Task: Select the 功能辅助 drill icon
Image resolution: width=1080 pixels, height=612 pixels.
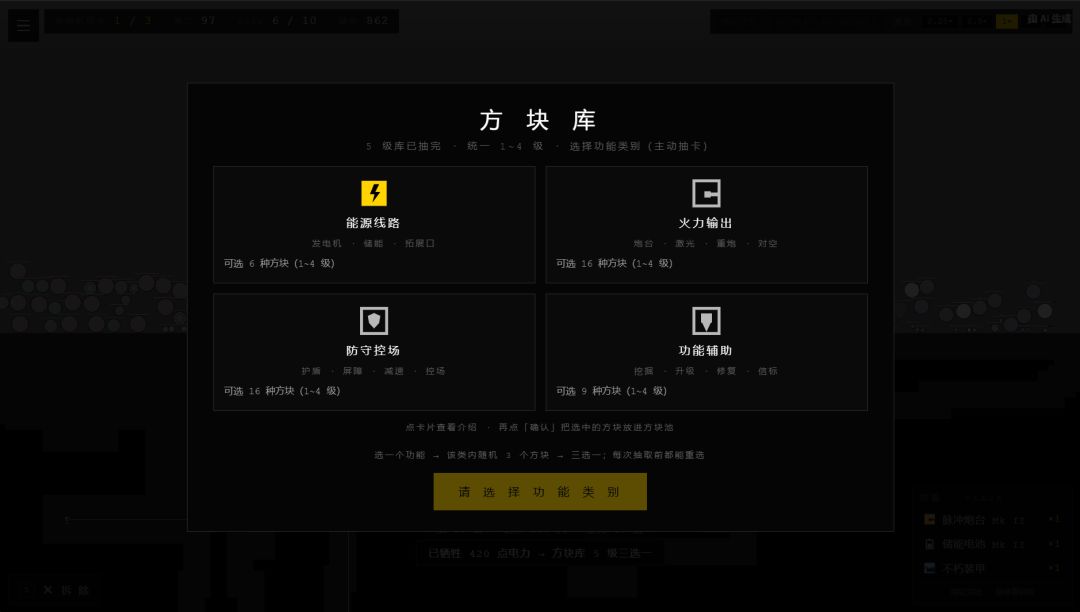Action: (706, 321)
